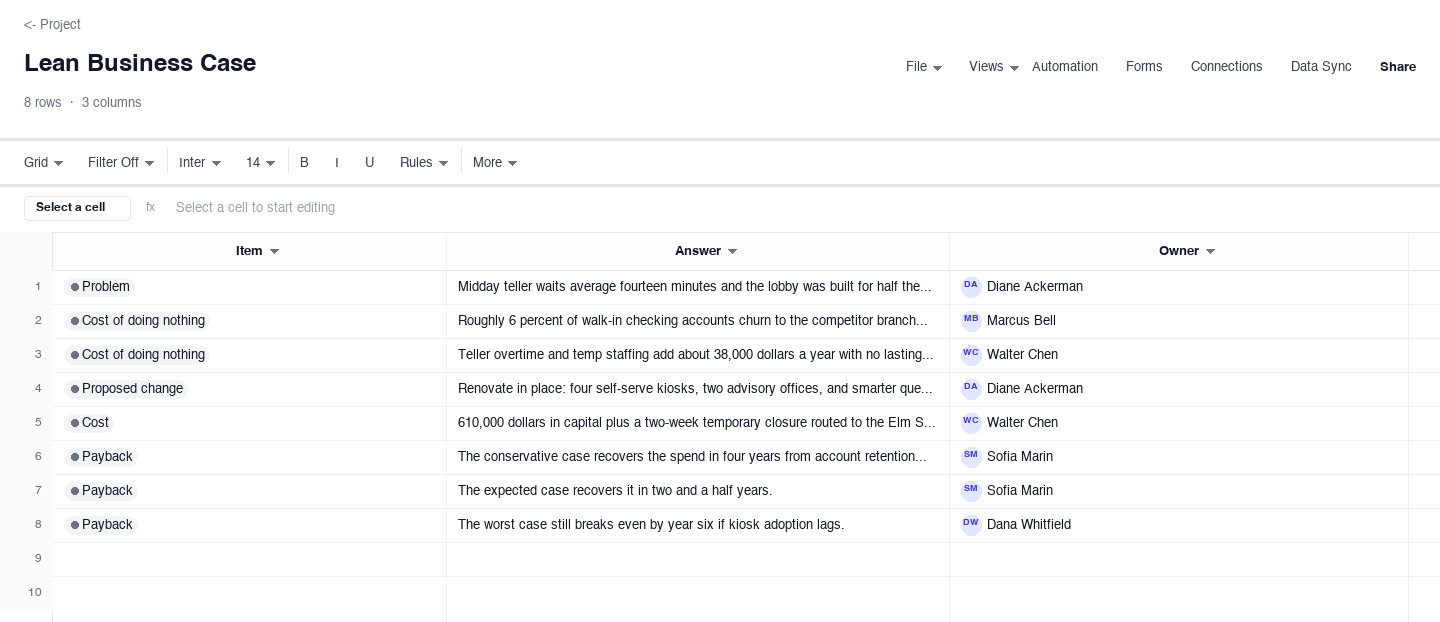Screen dimensions: 1440x622
Task: Click the fx formula icon
Action: tap(150, 208)
